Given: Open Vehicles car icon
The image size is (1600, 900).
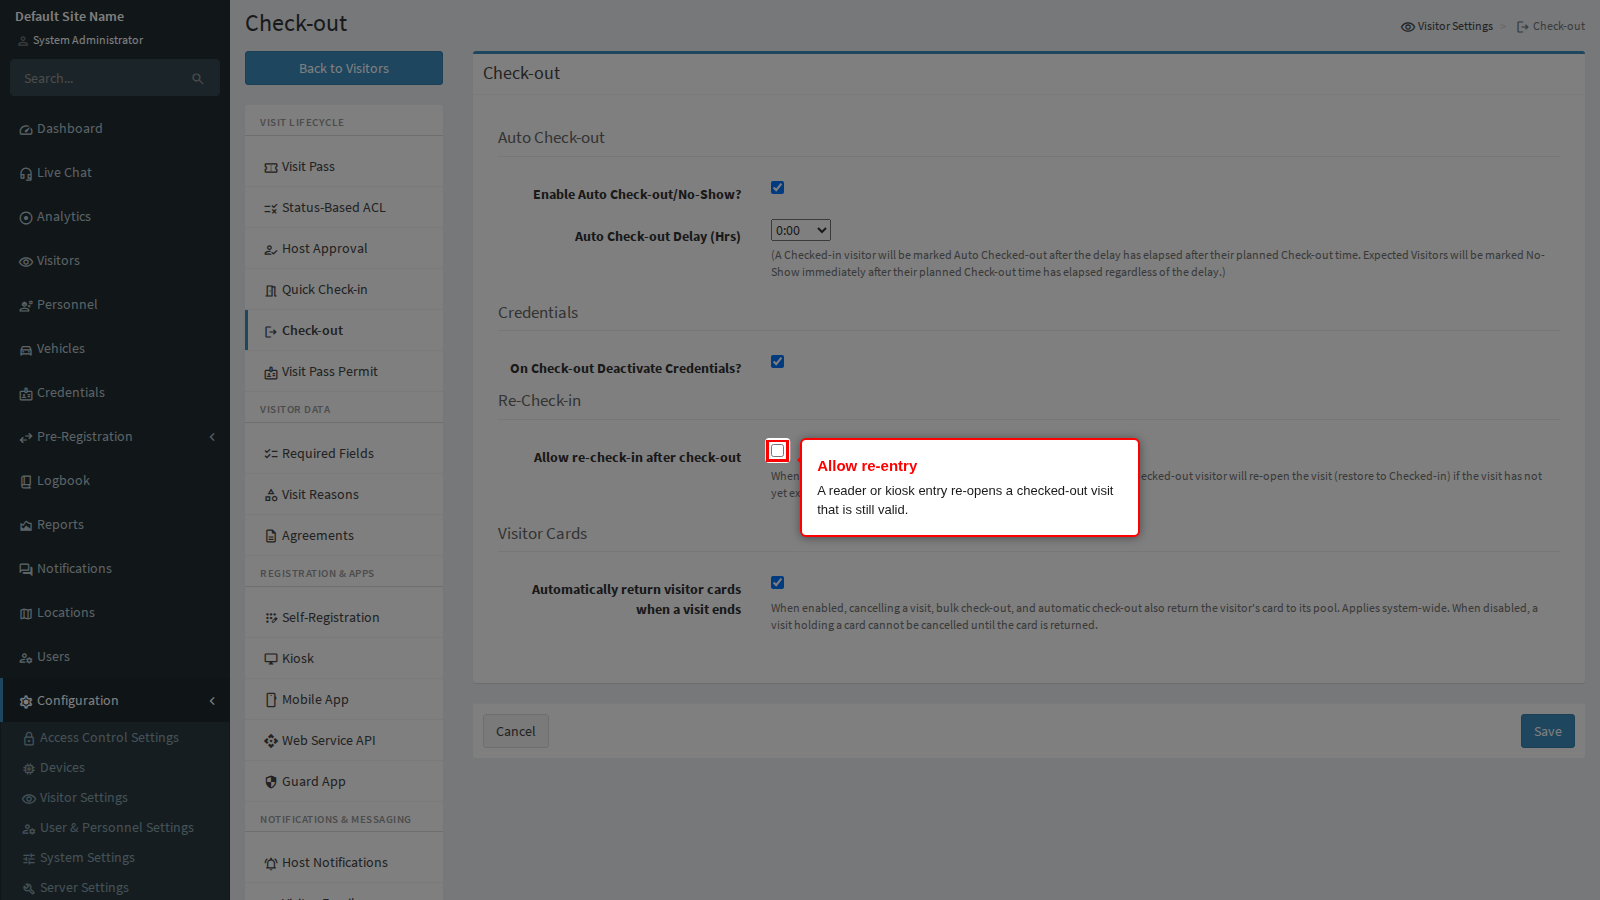Looking at the screenshot, I should click(x=26, y=350).
